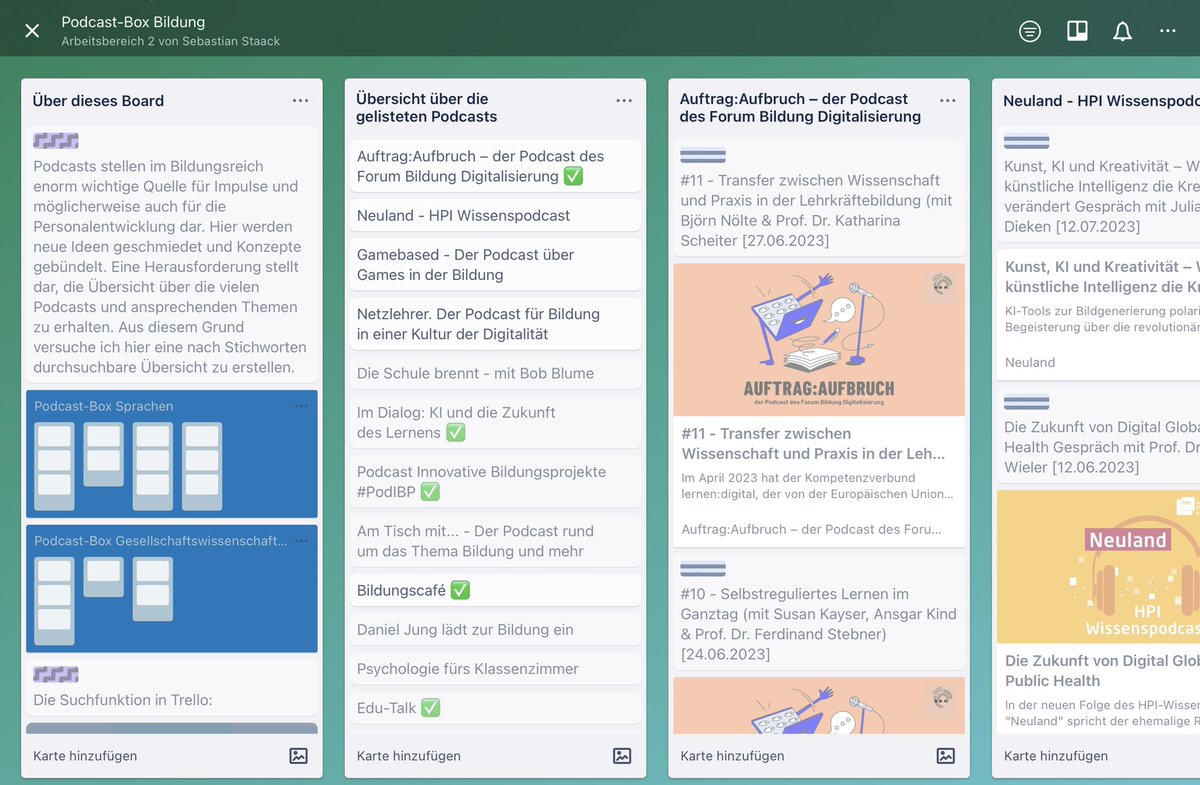1200x785 pixels.
Task: Open notifications bell
Action: pos(1122,31)
